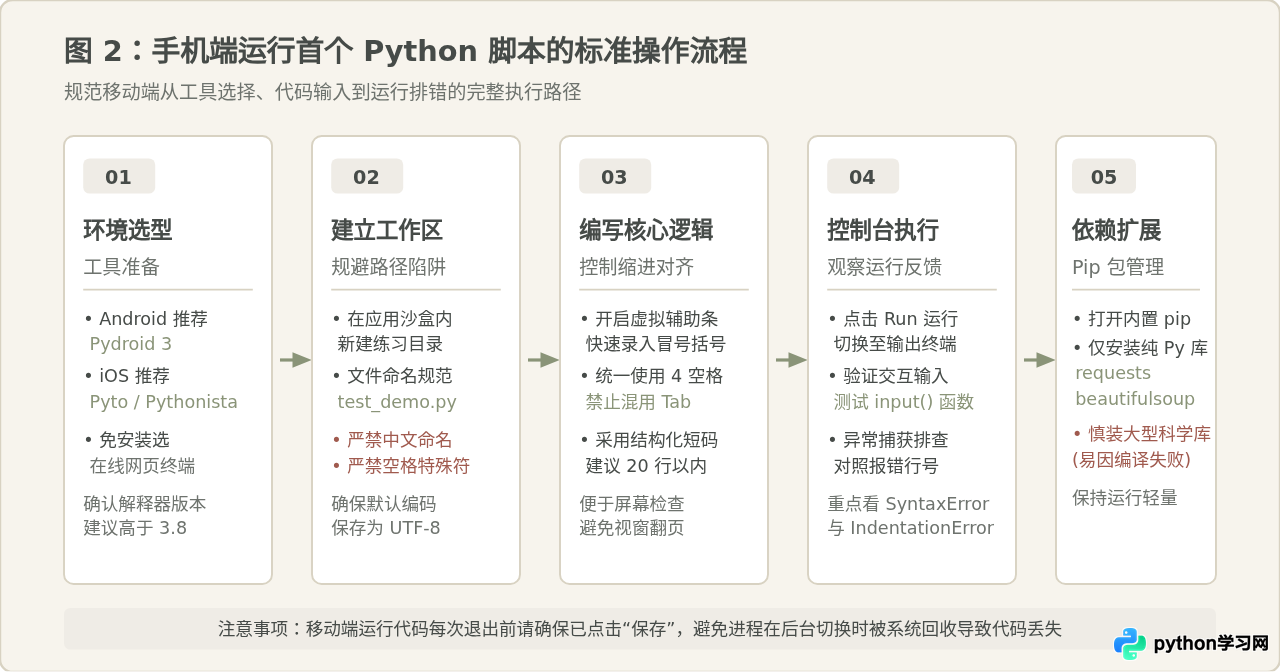Click the subtitle 规范移动端从工具选择…完整执行路径
The height and width of the screenshot is (672, 1280).
click(x=322, y=93)
